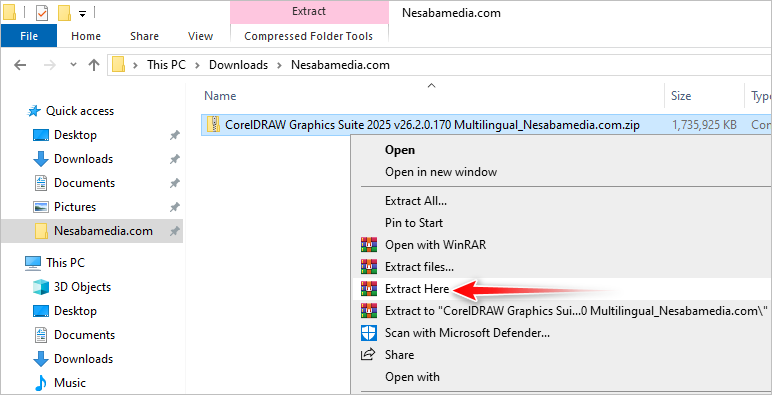Select Quick access in navigation pane
This screenshot has width=772, height=395.
pyautogui.click(x=80, y=111)
